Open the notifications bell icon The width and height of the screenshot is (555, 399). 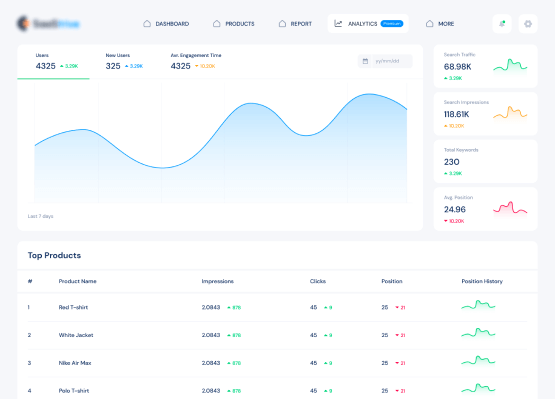502,24
